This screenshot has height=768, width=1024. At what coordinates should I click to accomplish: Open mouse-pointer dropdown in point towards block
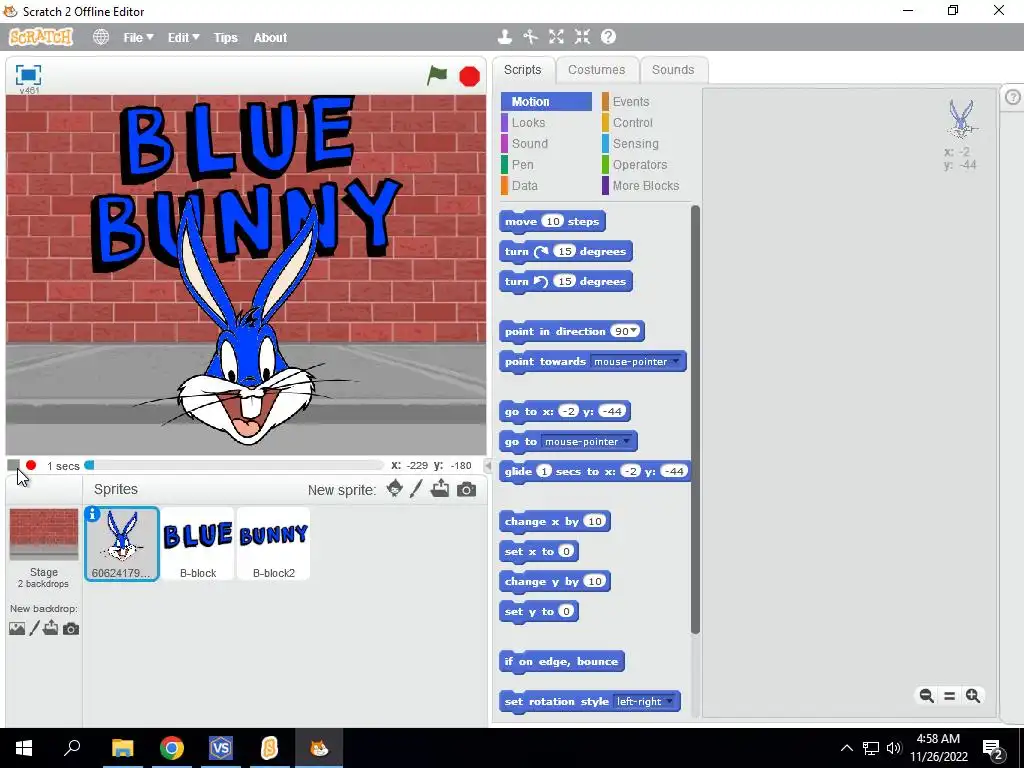point(676,361)
